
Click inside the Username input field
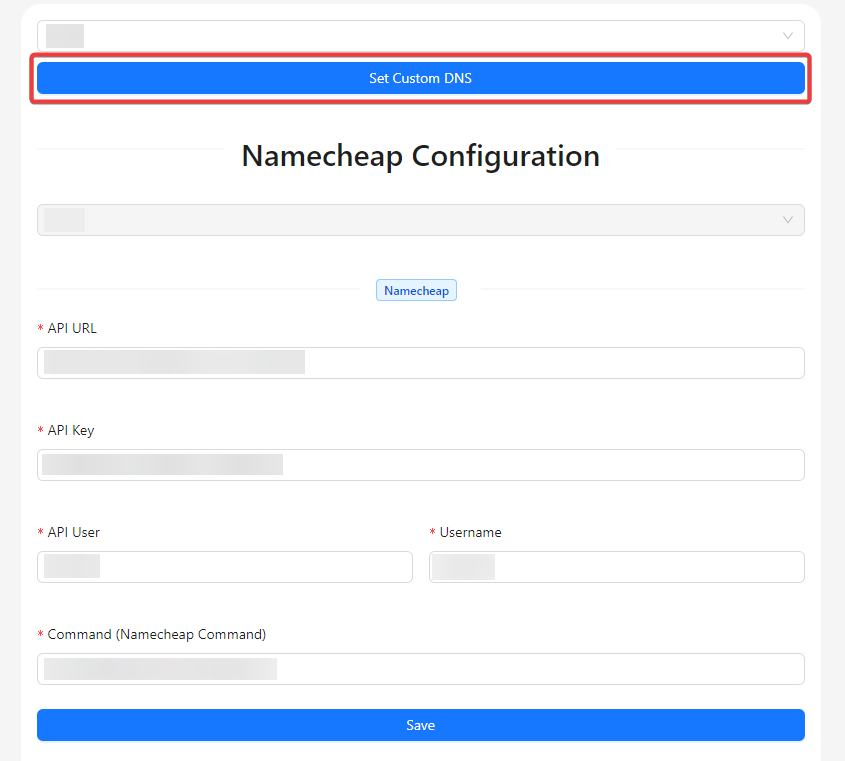pyautogui.click(x=616, y=566)
